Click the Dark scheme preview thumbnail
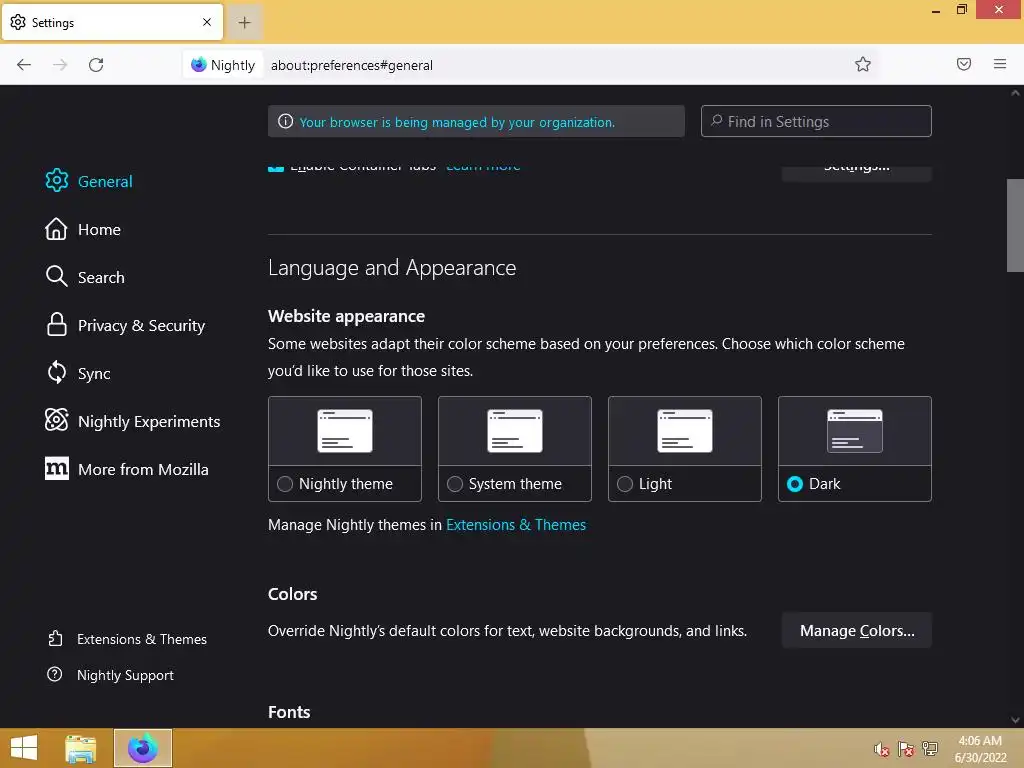The image size is (1024, 768). [x=855, y=431]
